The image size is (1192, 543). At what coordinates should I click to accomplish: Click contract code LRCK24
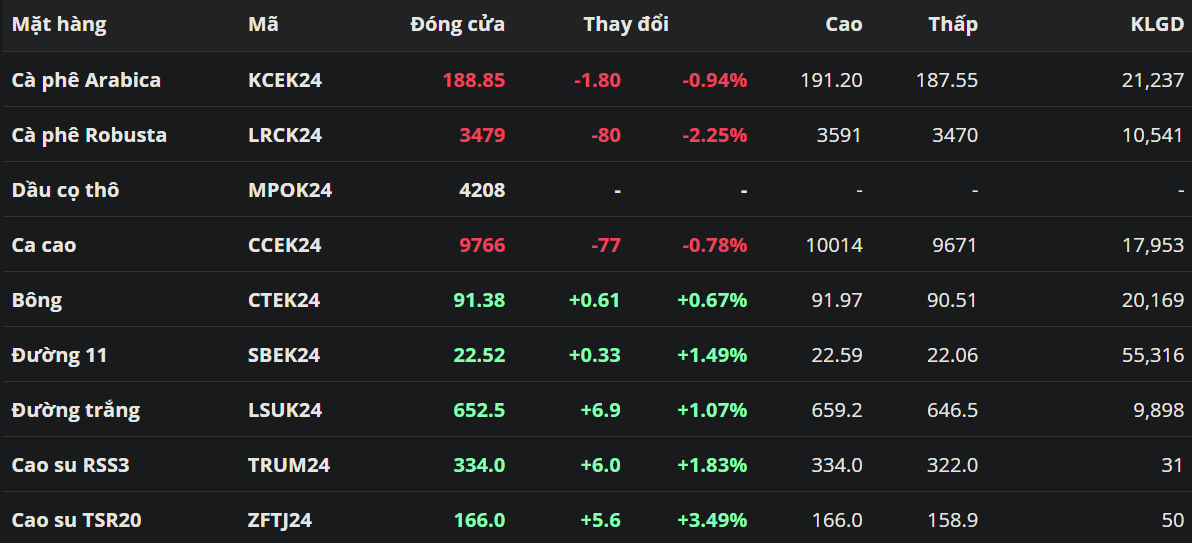(285, 135)
